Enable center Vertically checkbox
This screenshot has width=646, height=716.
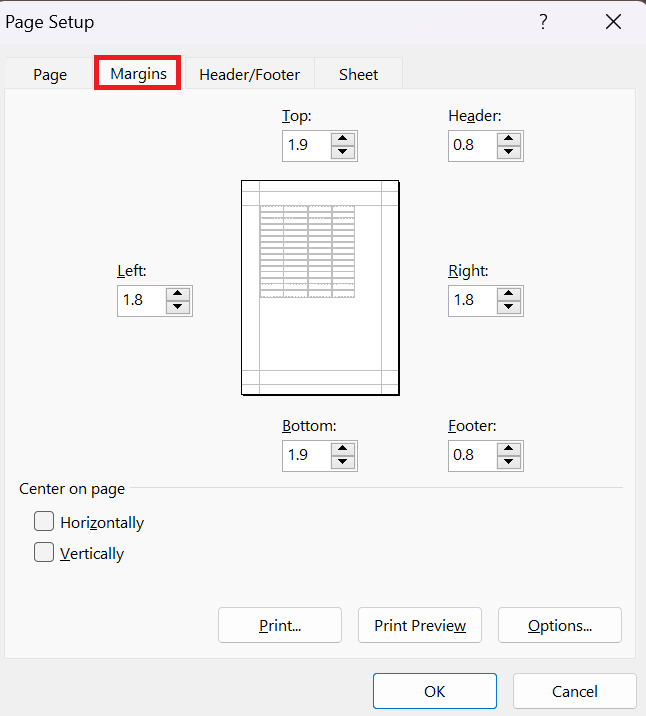point(44,552)
